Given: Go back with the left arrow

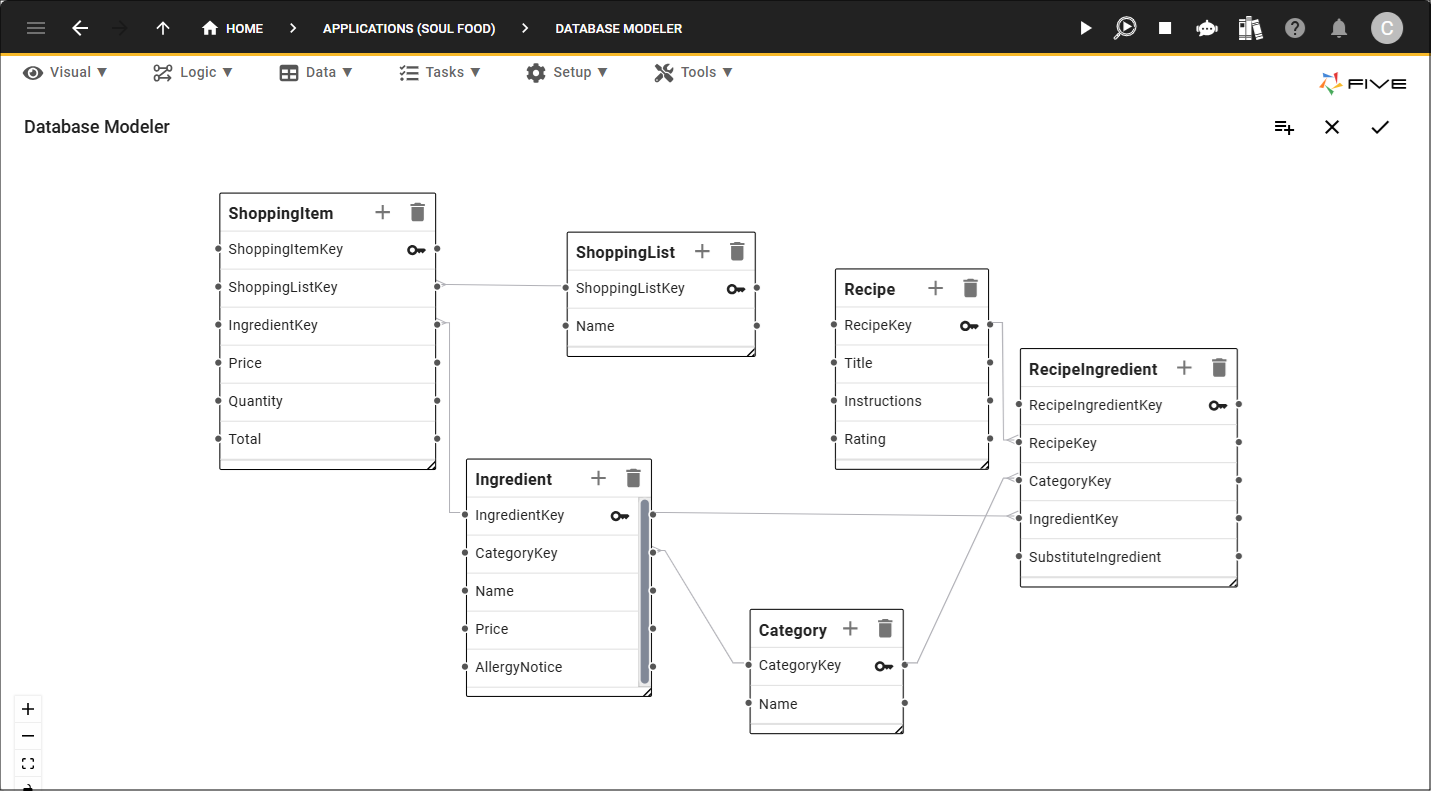Looking at the screenshot, I should tap(80, 28).
